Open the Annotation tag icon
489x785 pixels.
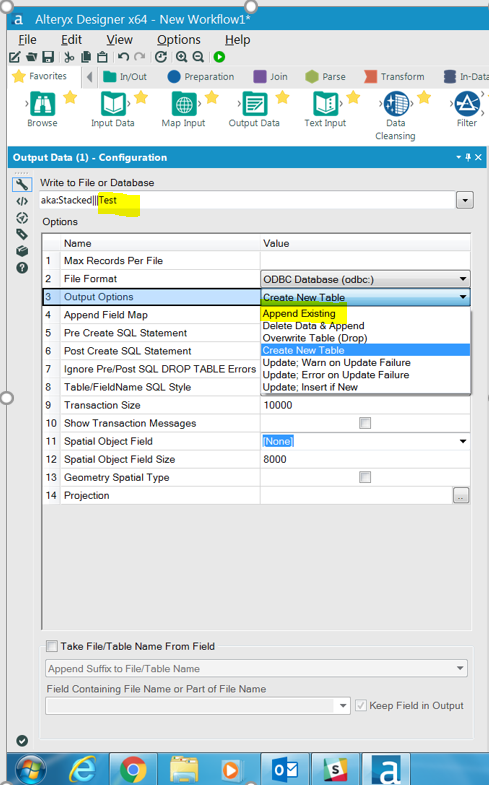(x=22, y=234)
